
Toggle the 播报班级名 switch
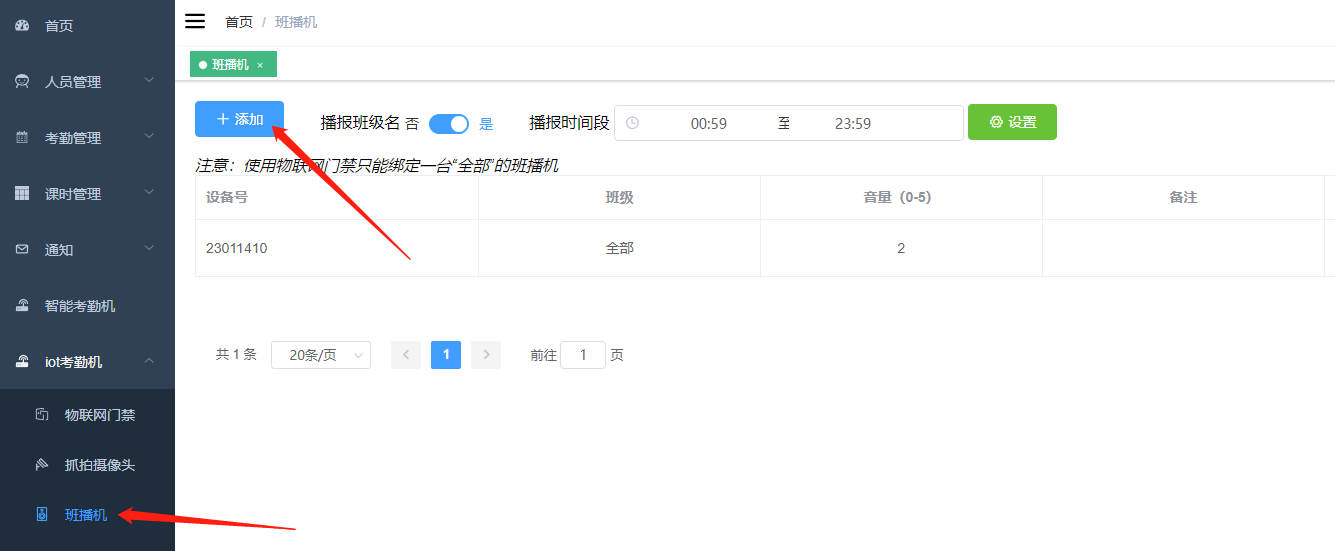[449, 124]
